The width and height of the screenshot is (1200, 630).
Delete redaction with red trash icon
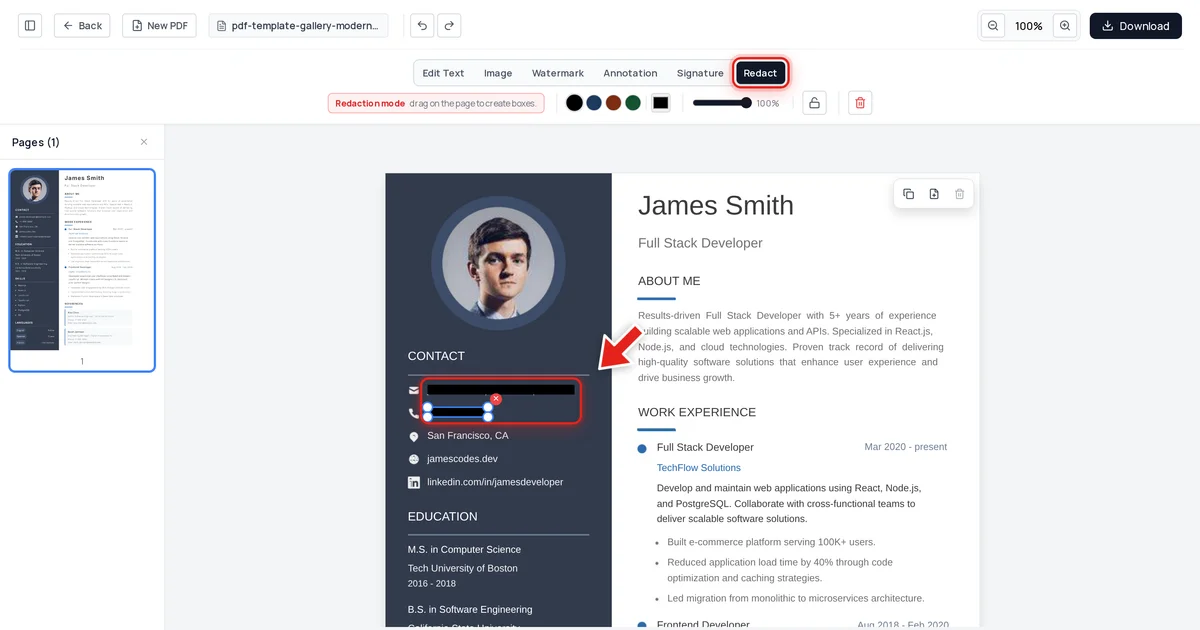pos(860,103)
